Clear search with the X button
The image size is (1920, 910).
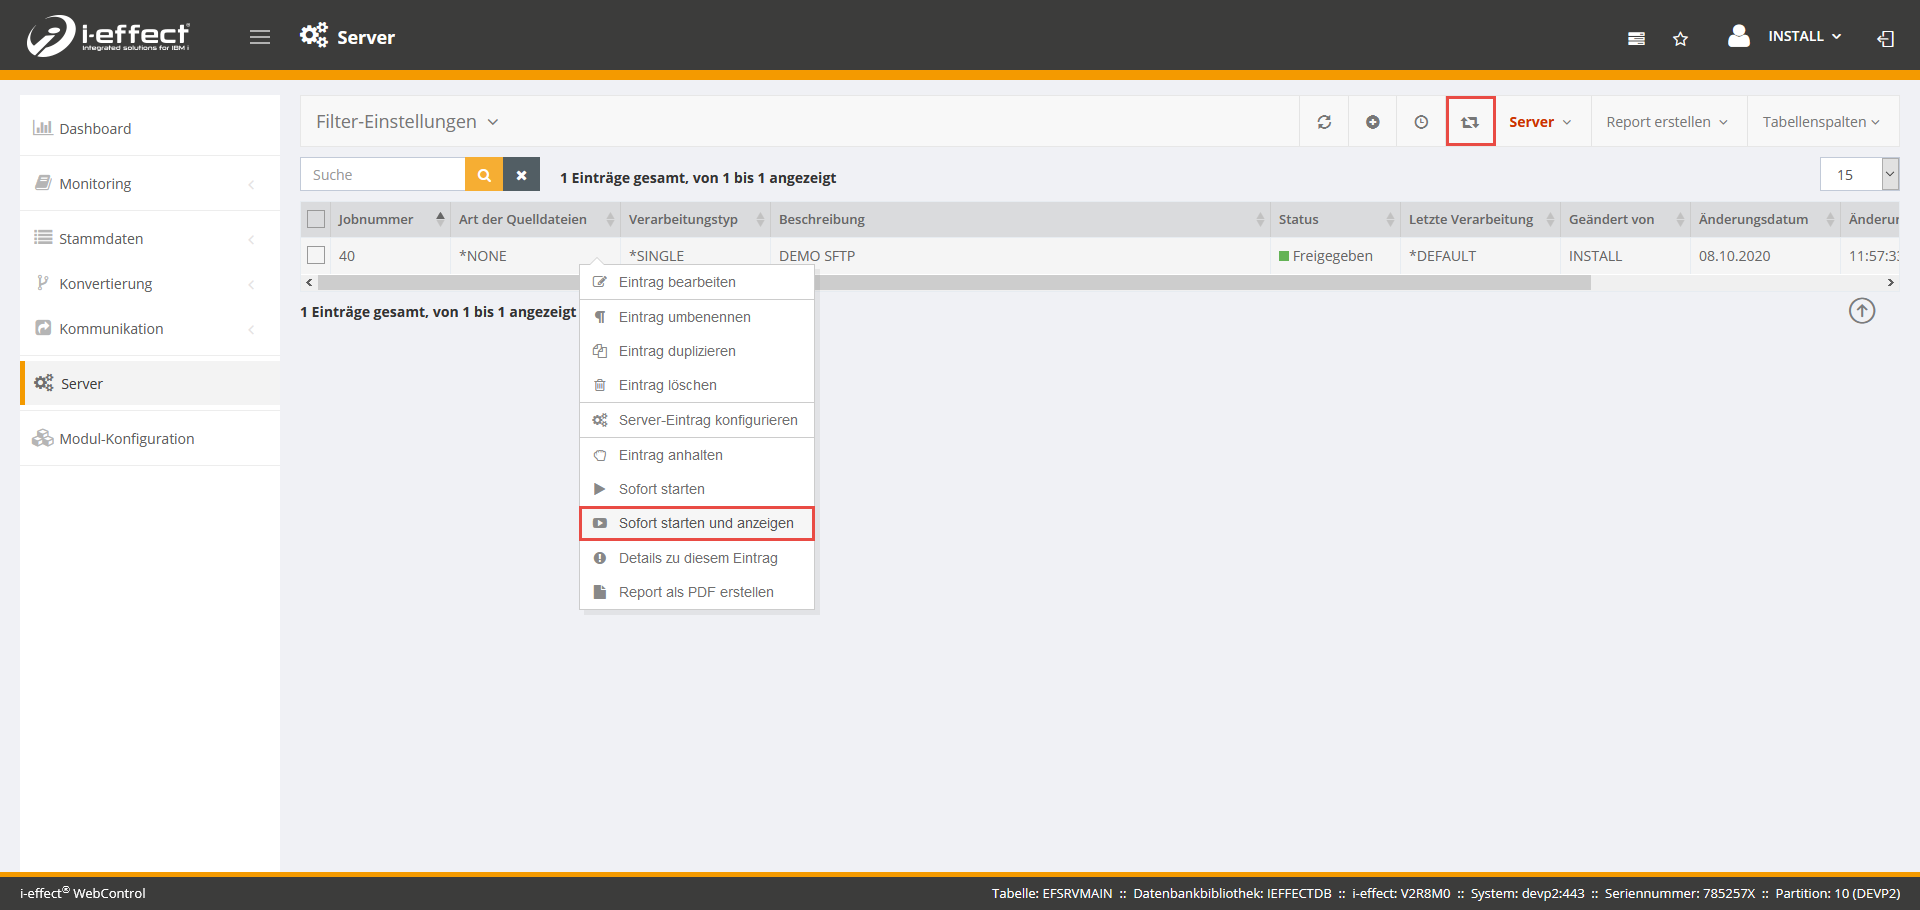tap(521, 175)
